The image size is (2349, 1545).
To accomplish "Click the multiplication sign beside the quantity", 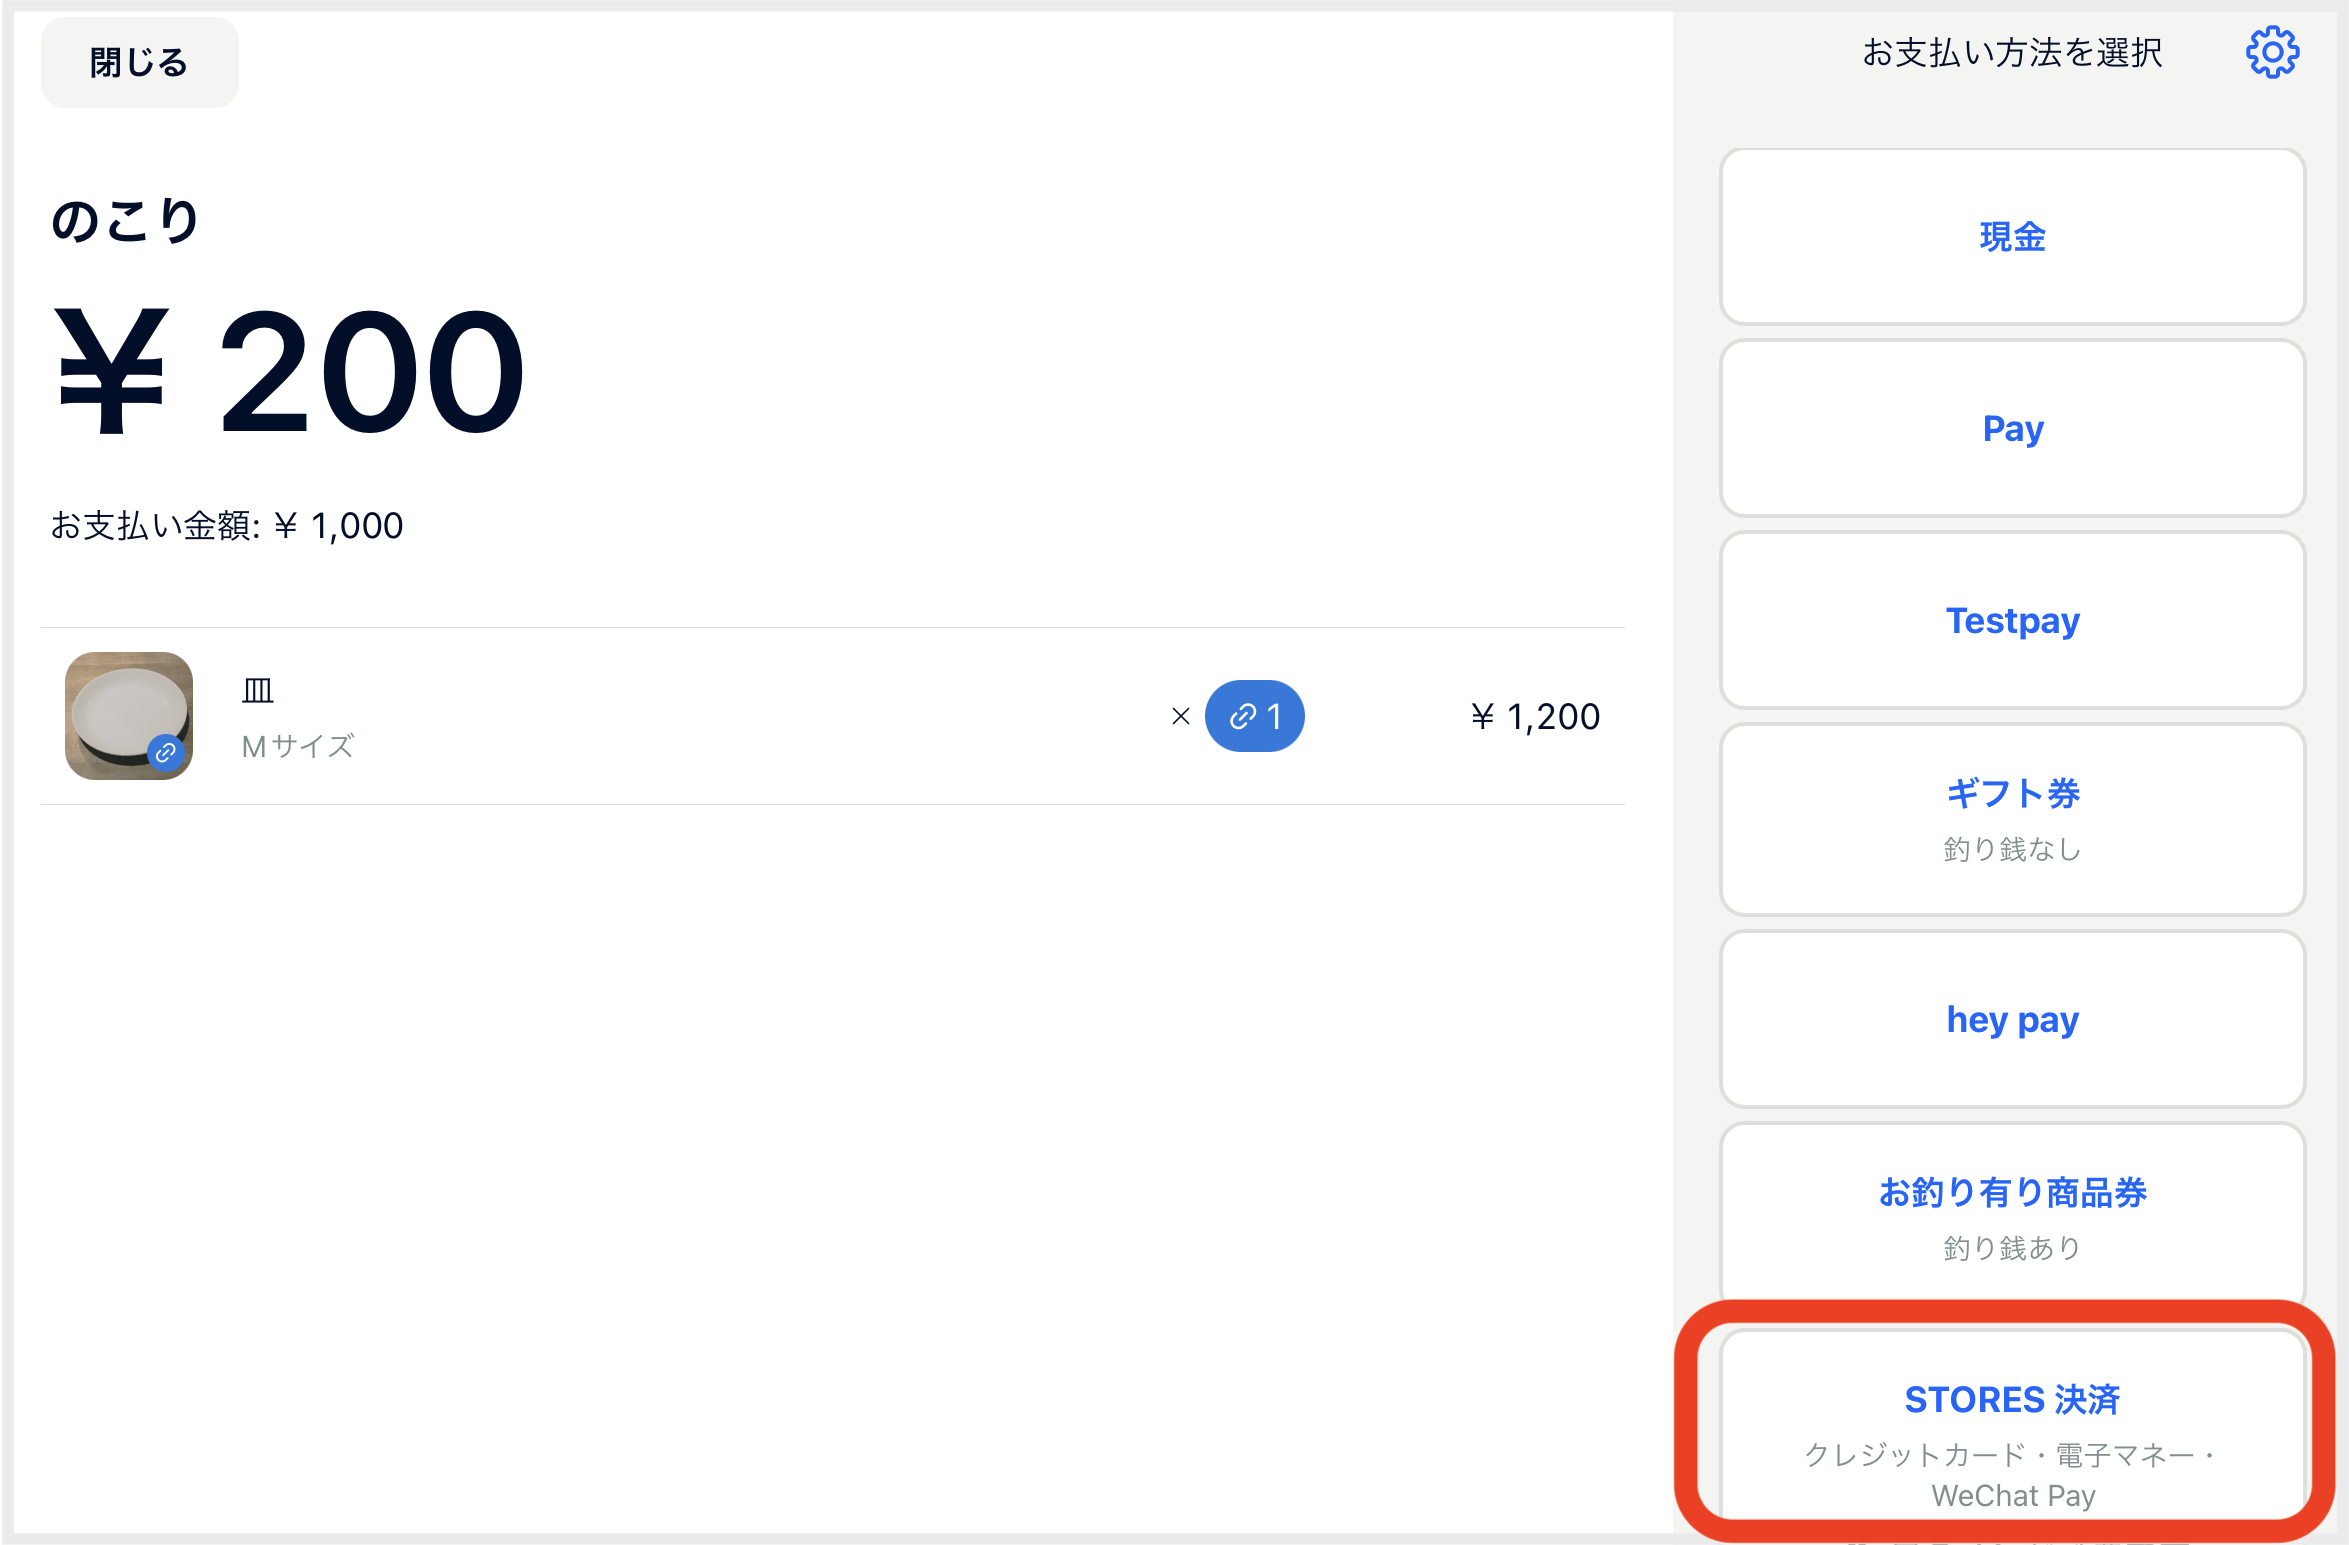I will (1180, 716).
